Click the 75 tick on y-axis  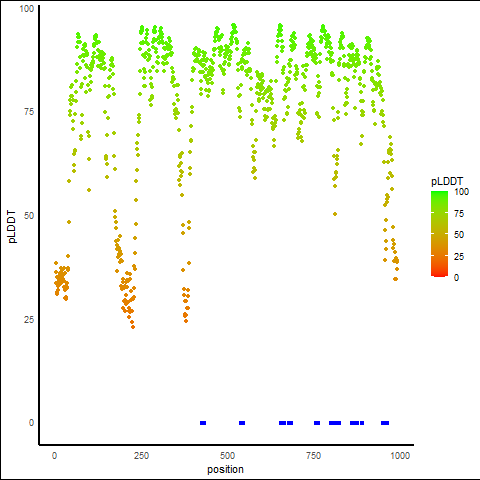[x=29, y=112]
